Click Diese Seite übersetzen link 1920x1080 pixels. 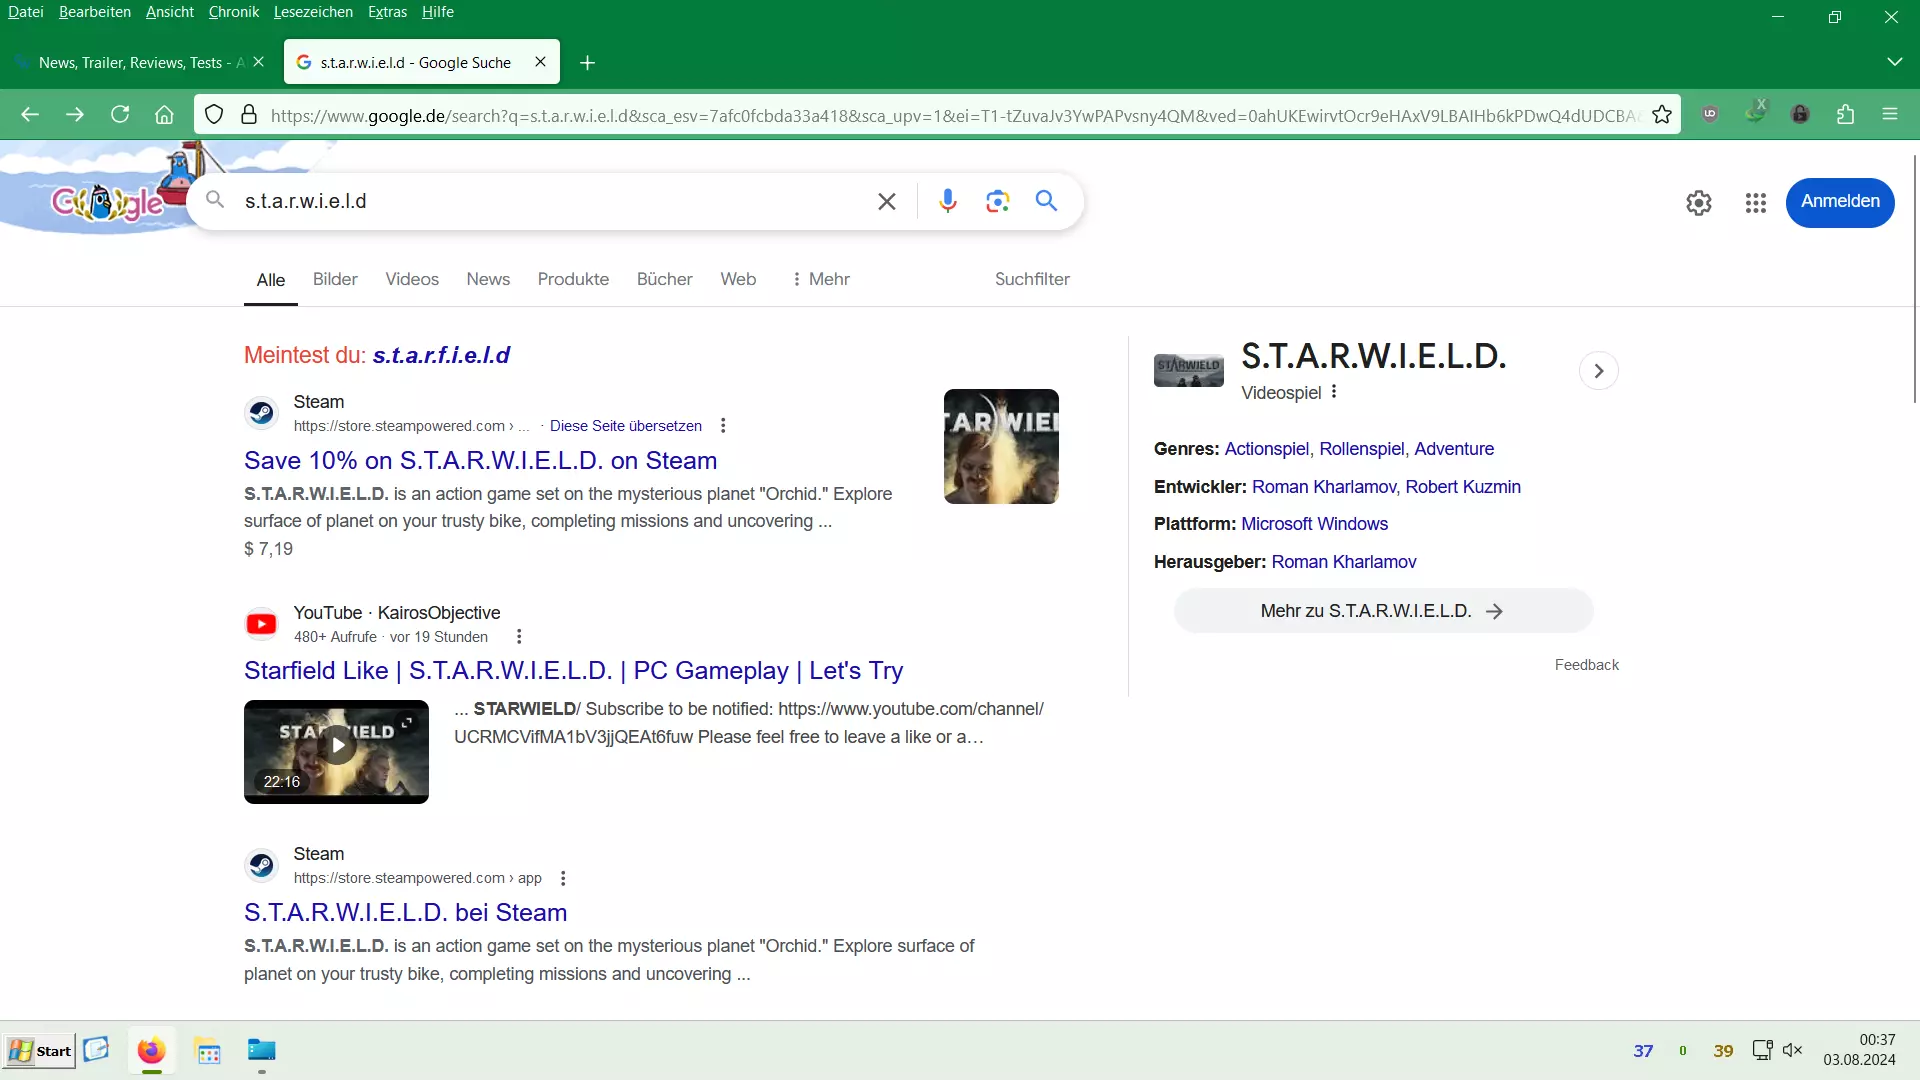pyautogui.click(x=626, y=426)
